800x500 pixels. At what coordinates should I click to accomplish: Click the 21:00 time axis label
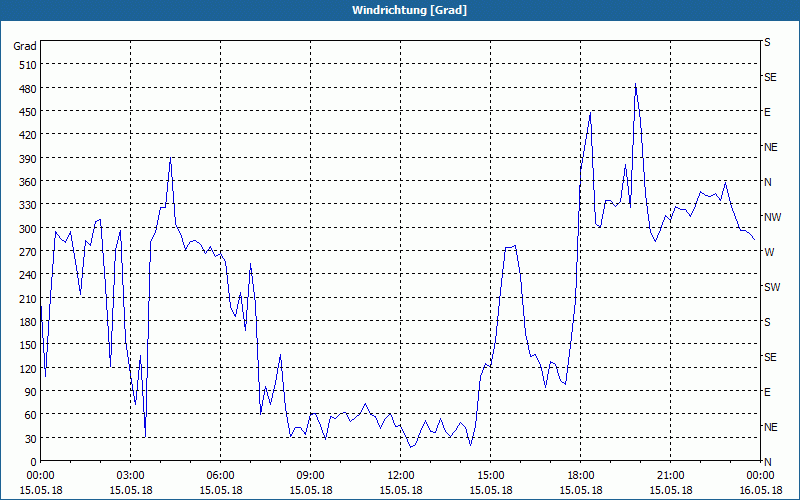(x=670, y=476)
